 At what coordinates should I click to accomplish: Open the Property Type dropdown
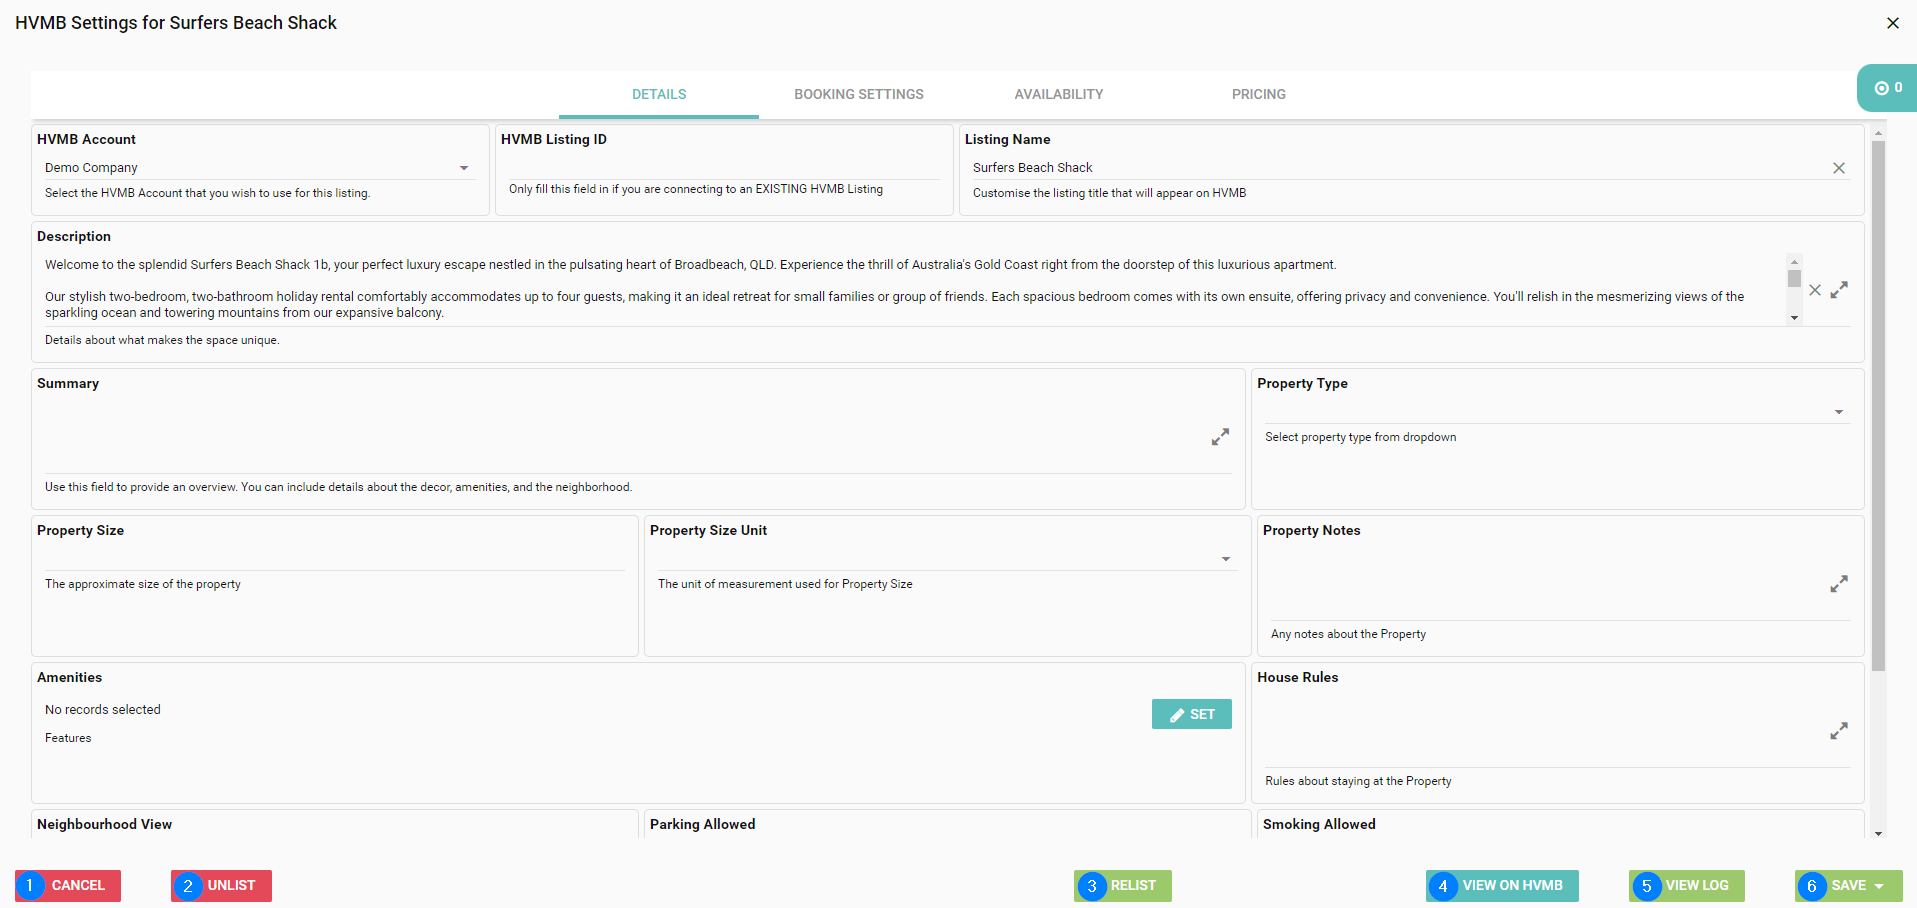coord(1838,412)
